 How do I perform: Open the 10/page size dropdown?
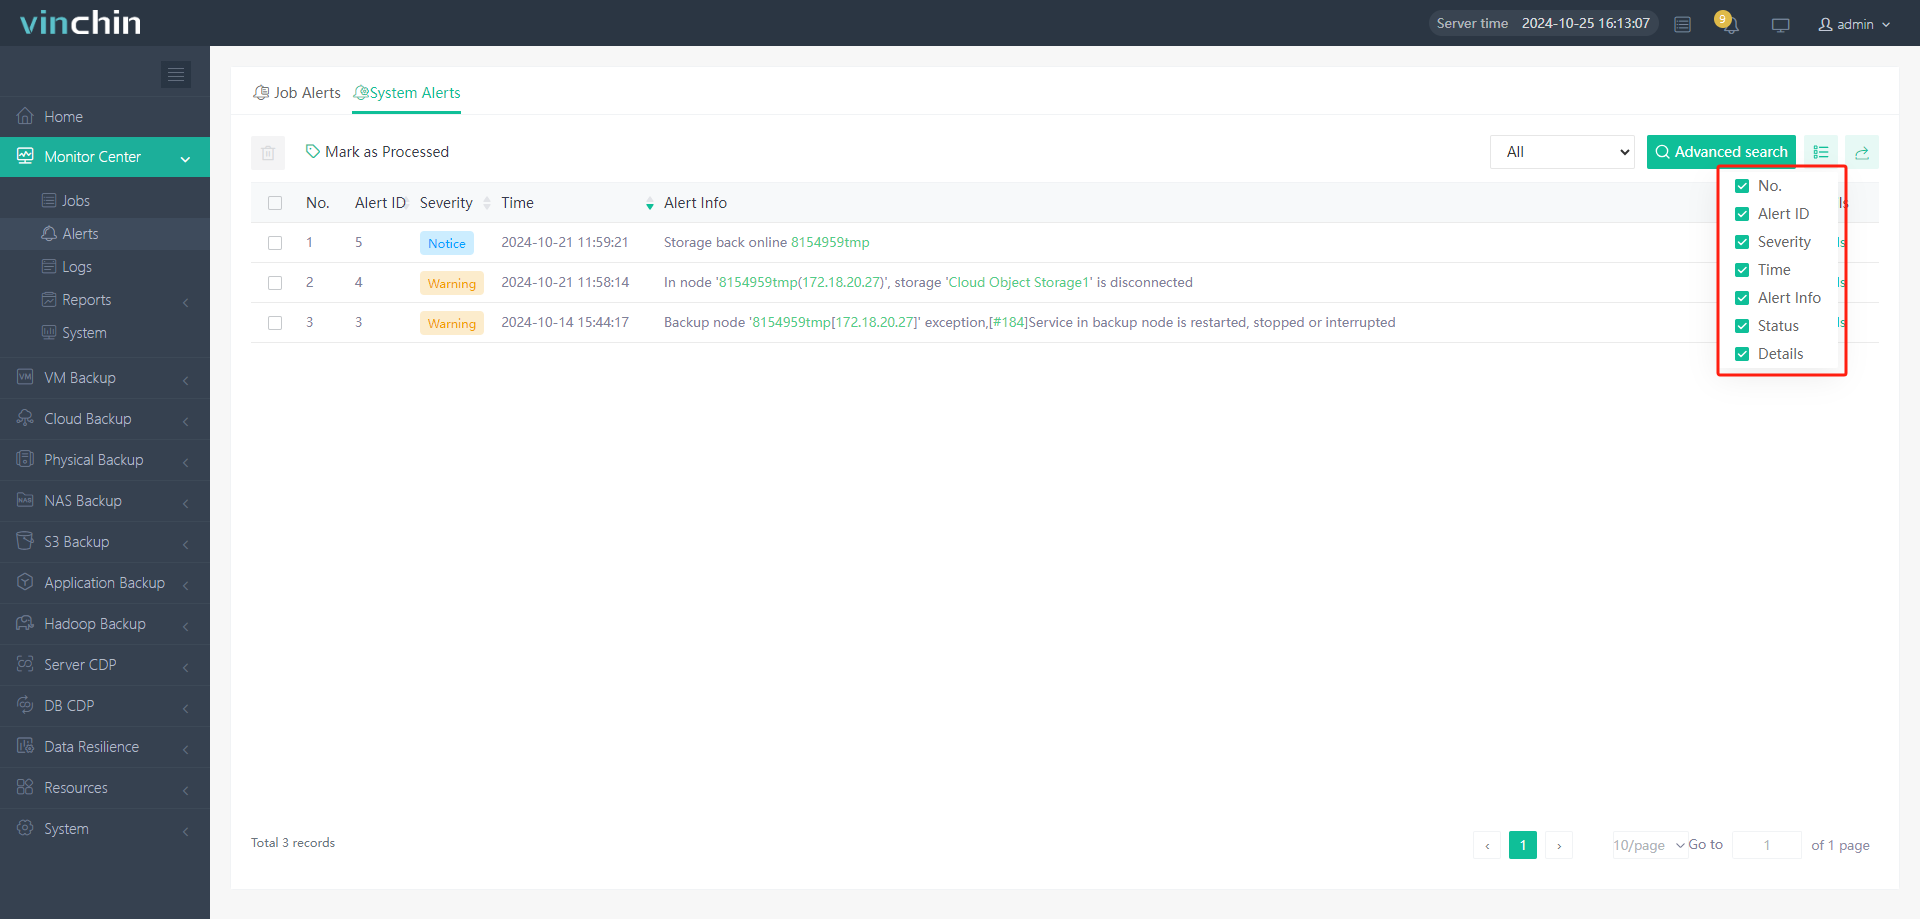point(1649,845)
